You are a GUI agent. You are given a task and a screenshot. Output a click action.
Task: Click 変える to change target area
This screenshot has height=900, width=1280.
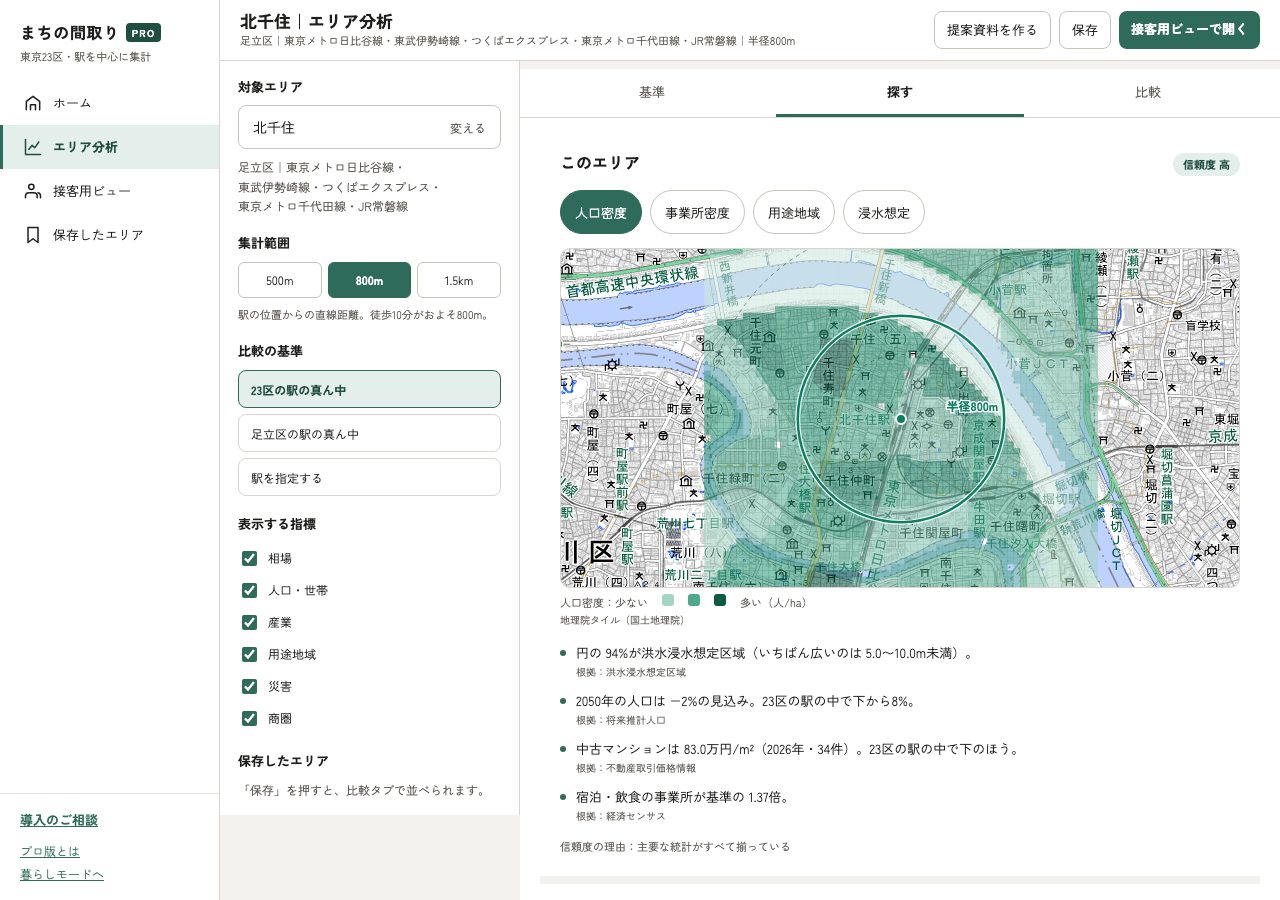coord(467,128)
